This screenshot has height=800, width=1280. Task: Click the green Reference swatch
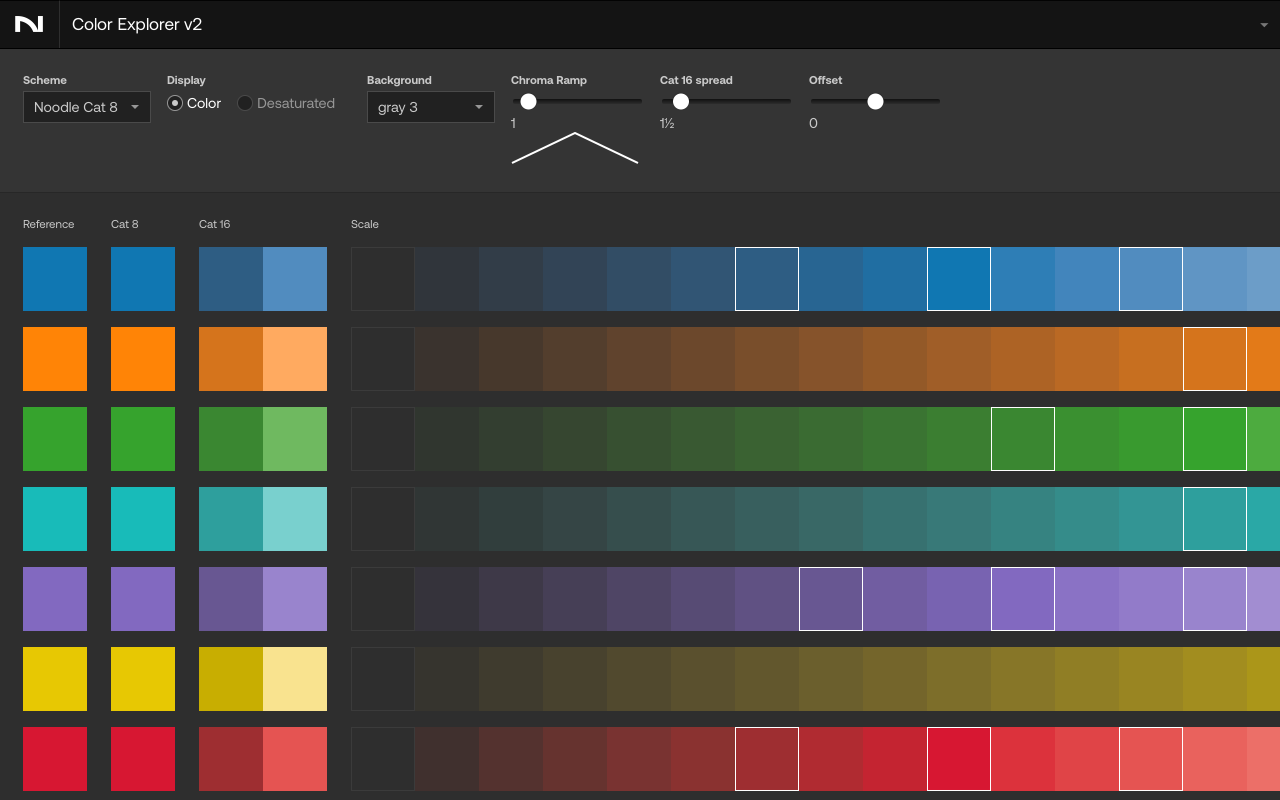point(55,439)
